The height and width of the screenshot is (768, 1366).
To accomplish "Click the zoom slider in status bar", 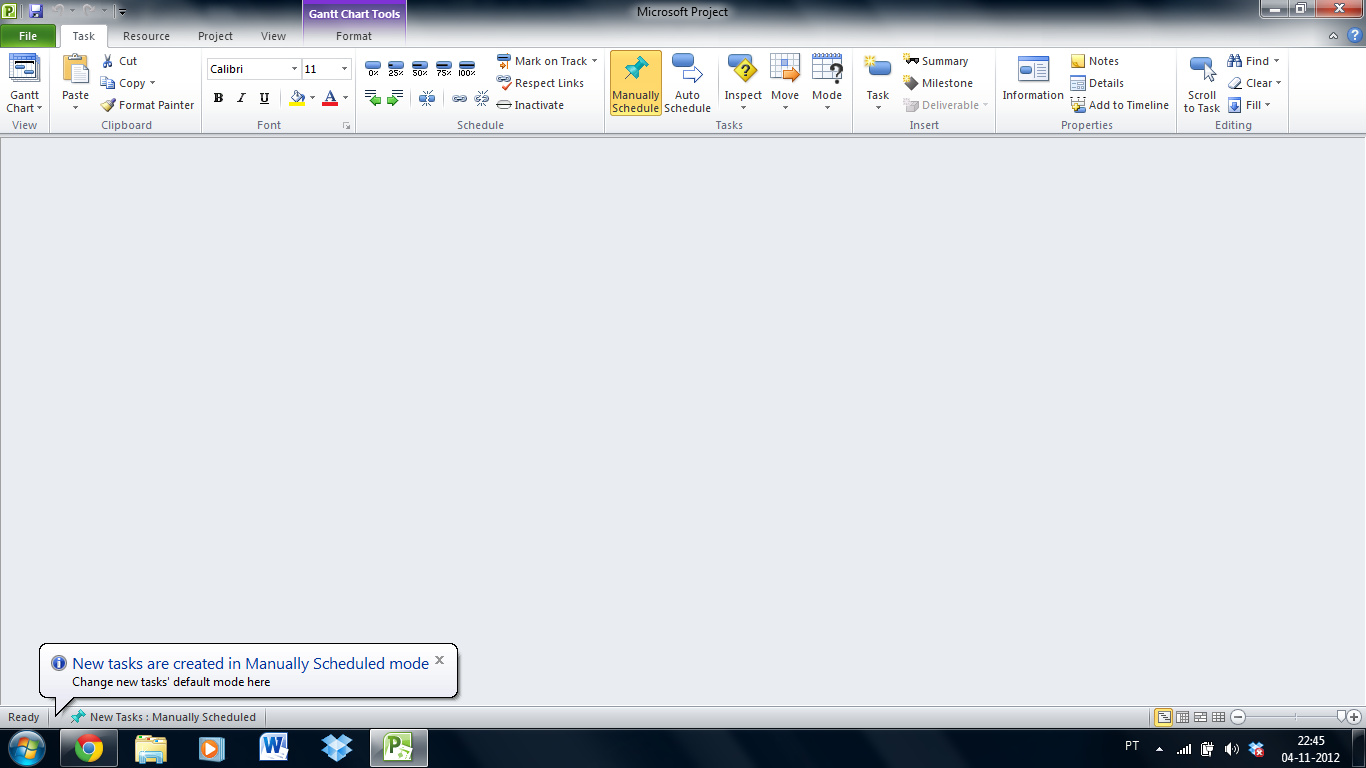I will click(x=1295, y=717).
